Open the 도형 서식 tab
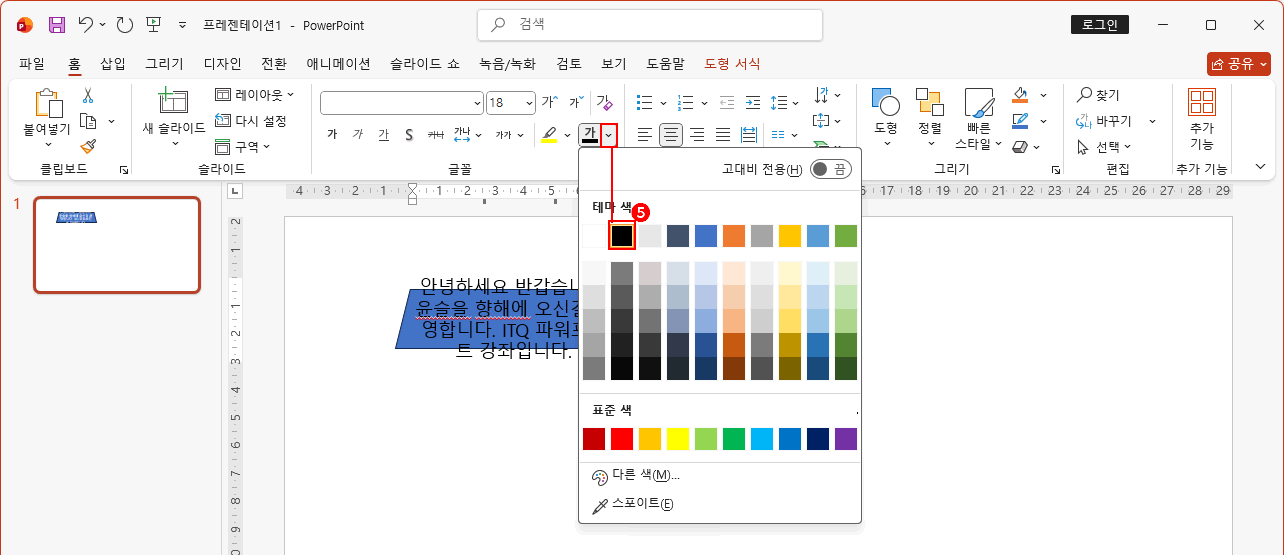The image size is (1284, 555). point(732,64)
